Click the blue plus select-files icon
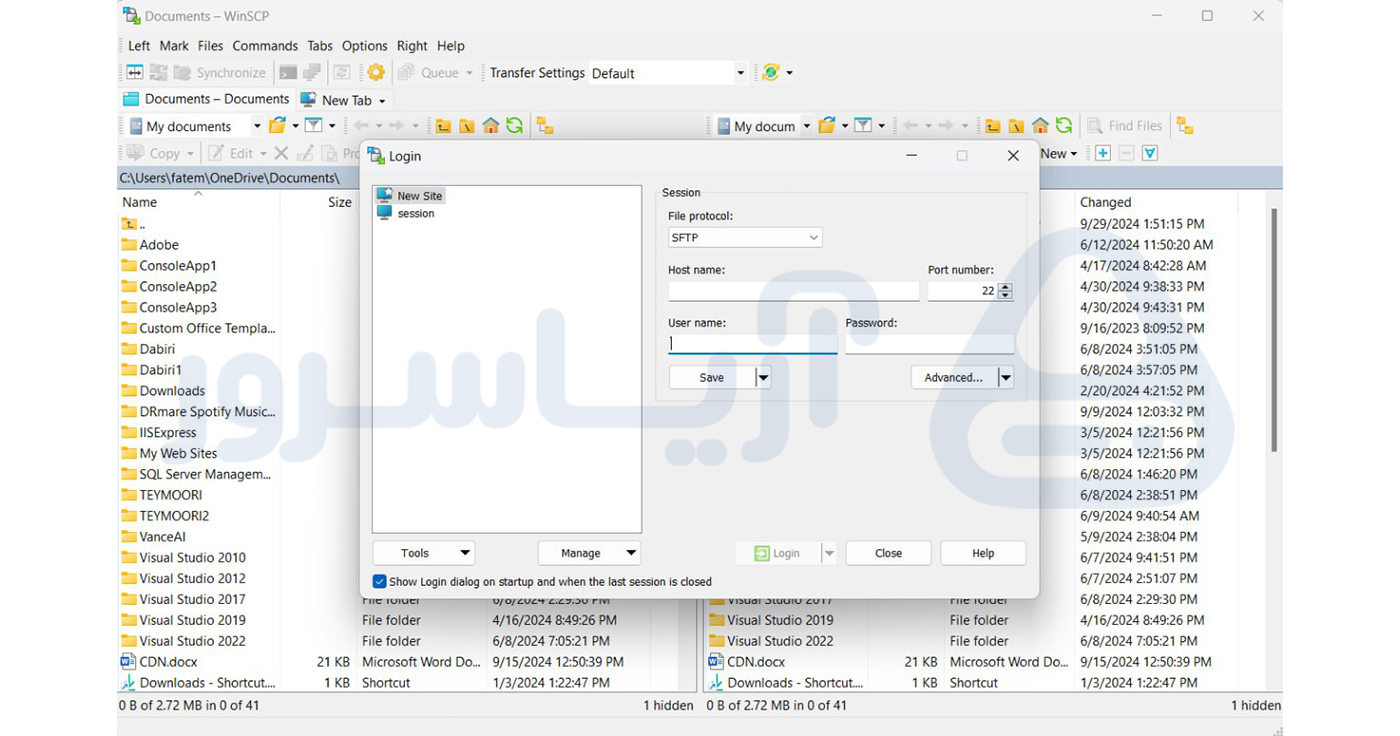The image size is (1400, 736). [x=1102, y=153]
